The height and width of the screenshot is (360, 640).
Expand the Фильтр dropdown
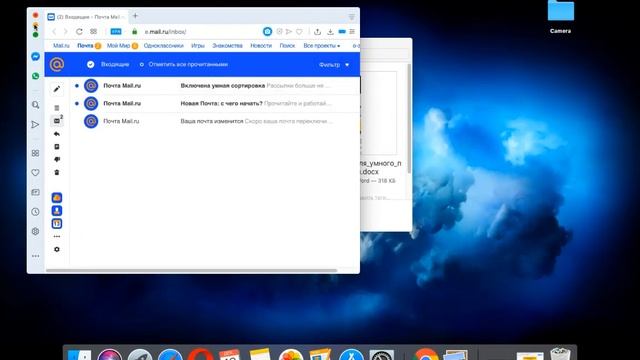334,64
